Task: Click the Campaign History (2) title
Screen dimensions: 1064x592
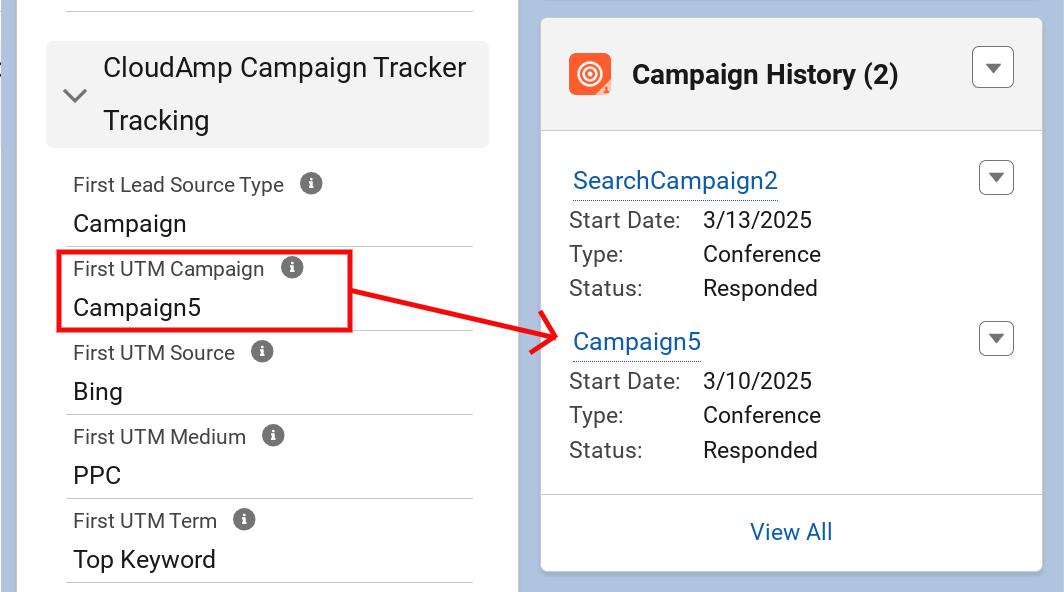Action: [765, 75]
